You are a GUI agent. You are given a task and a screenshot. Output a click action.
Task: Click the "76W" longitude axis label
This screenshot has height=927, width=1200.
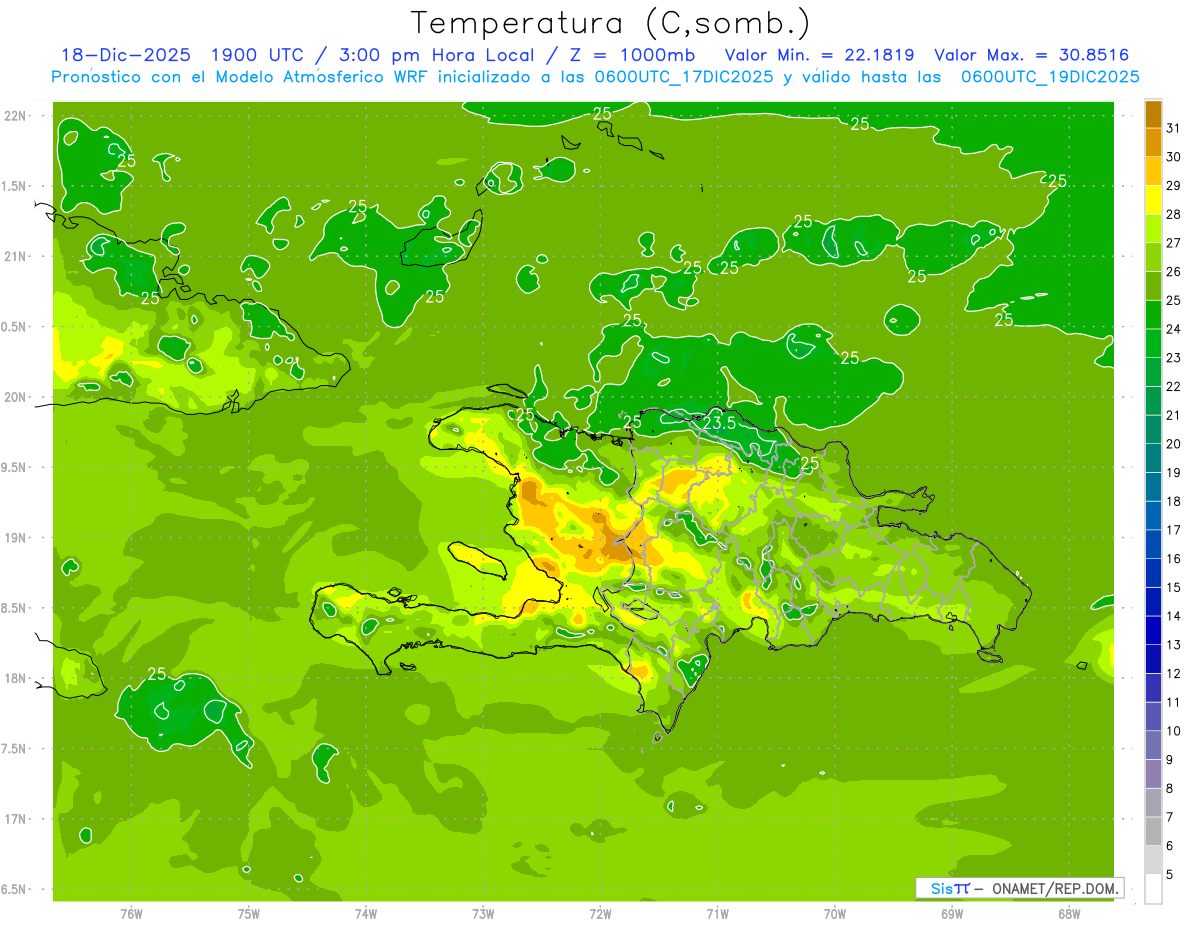tap(131, 914)
